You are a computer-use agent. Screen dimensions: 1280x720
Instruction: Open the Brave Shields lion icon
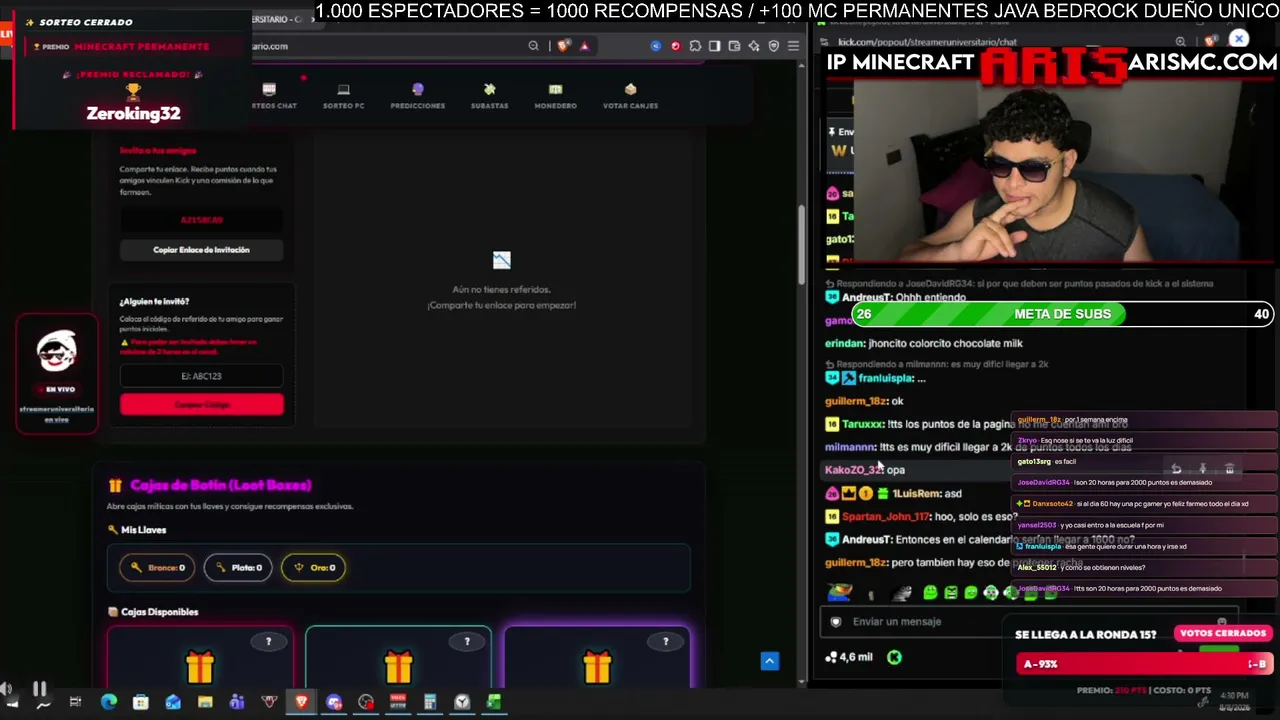563,46
